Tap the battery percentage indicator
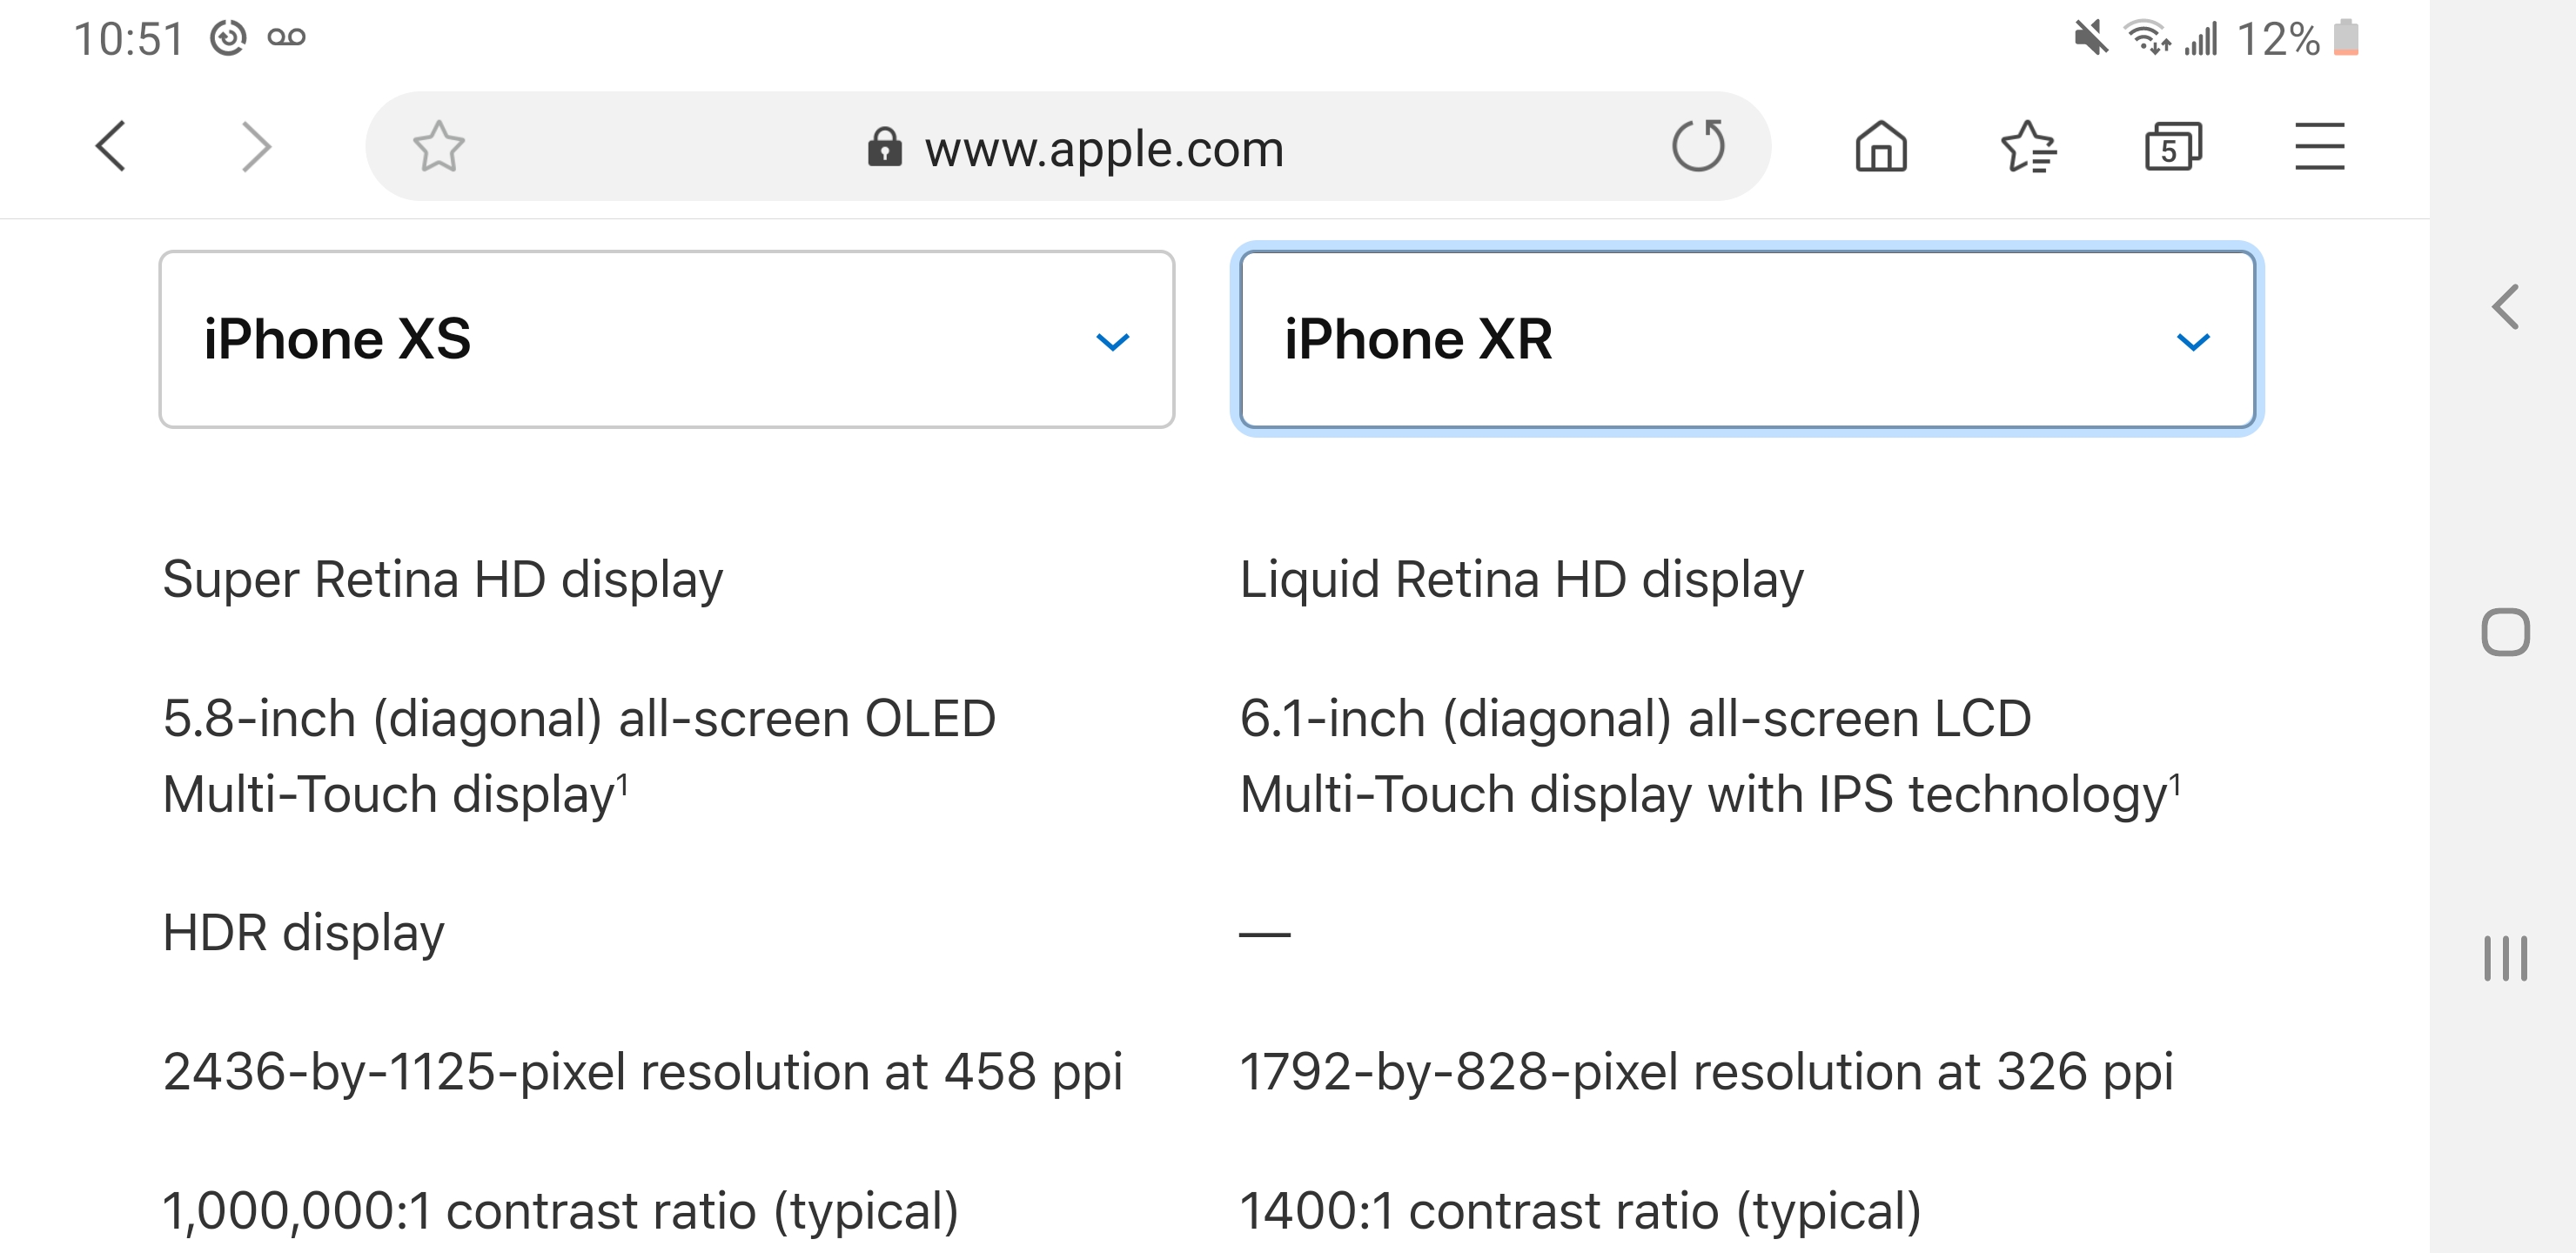 (x=2277, y=40)
